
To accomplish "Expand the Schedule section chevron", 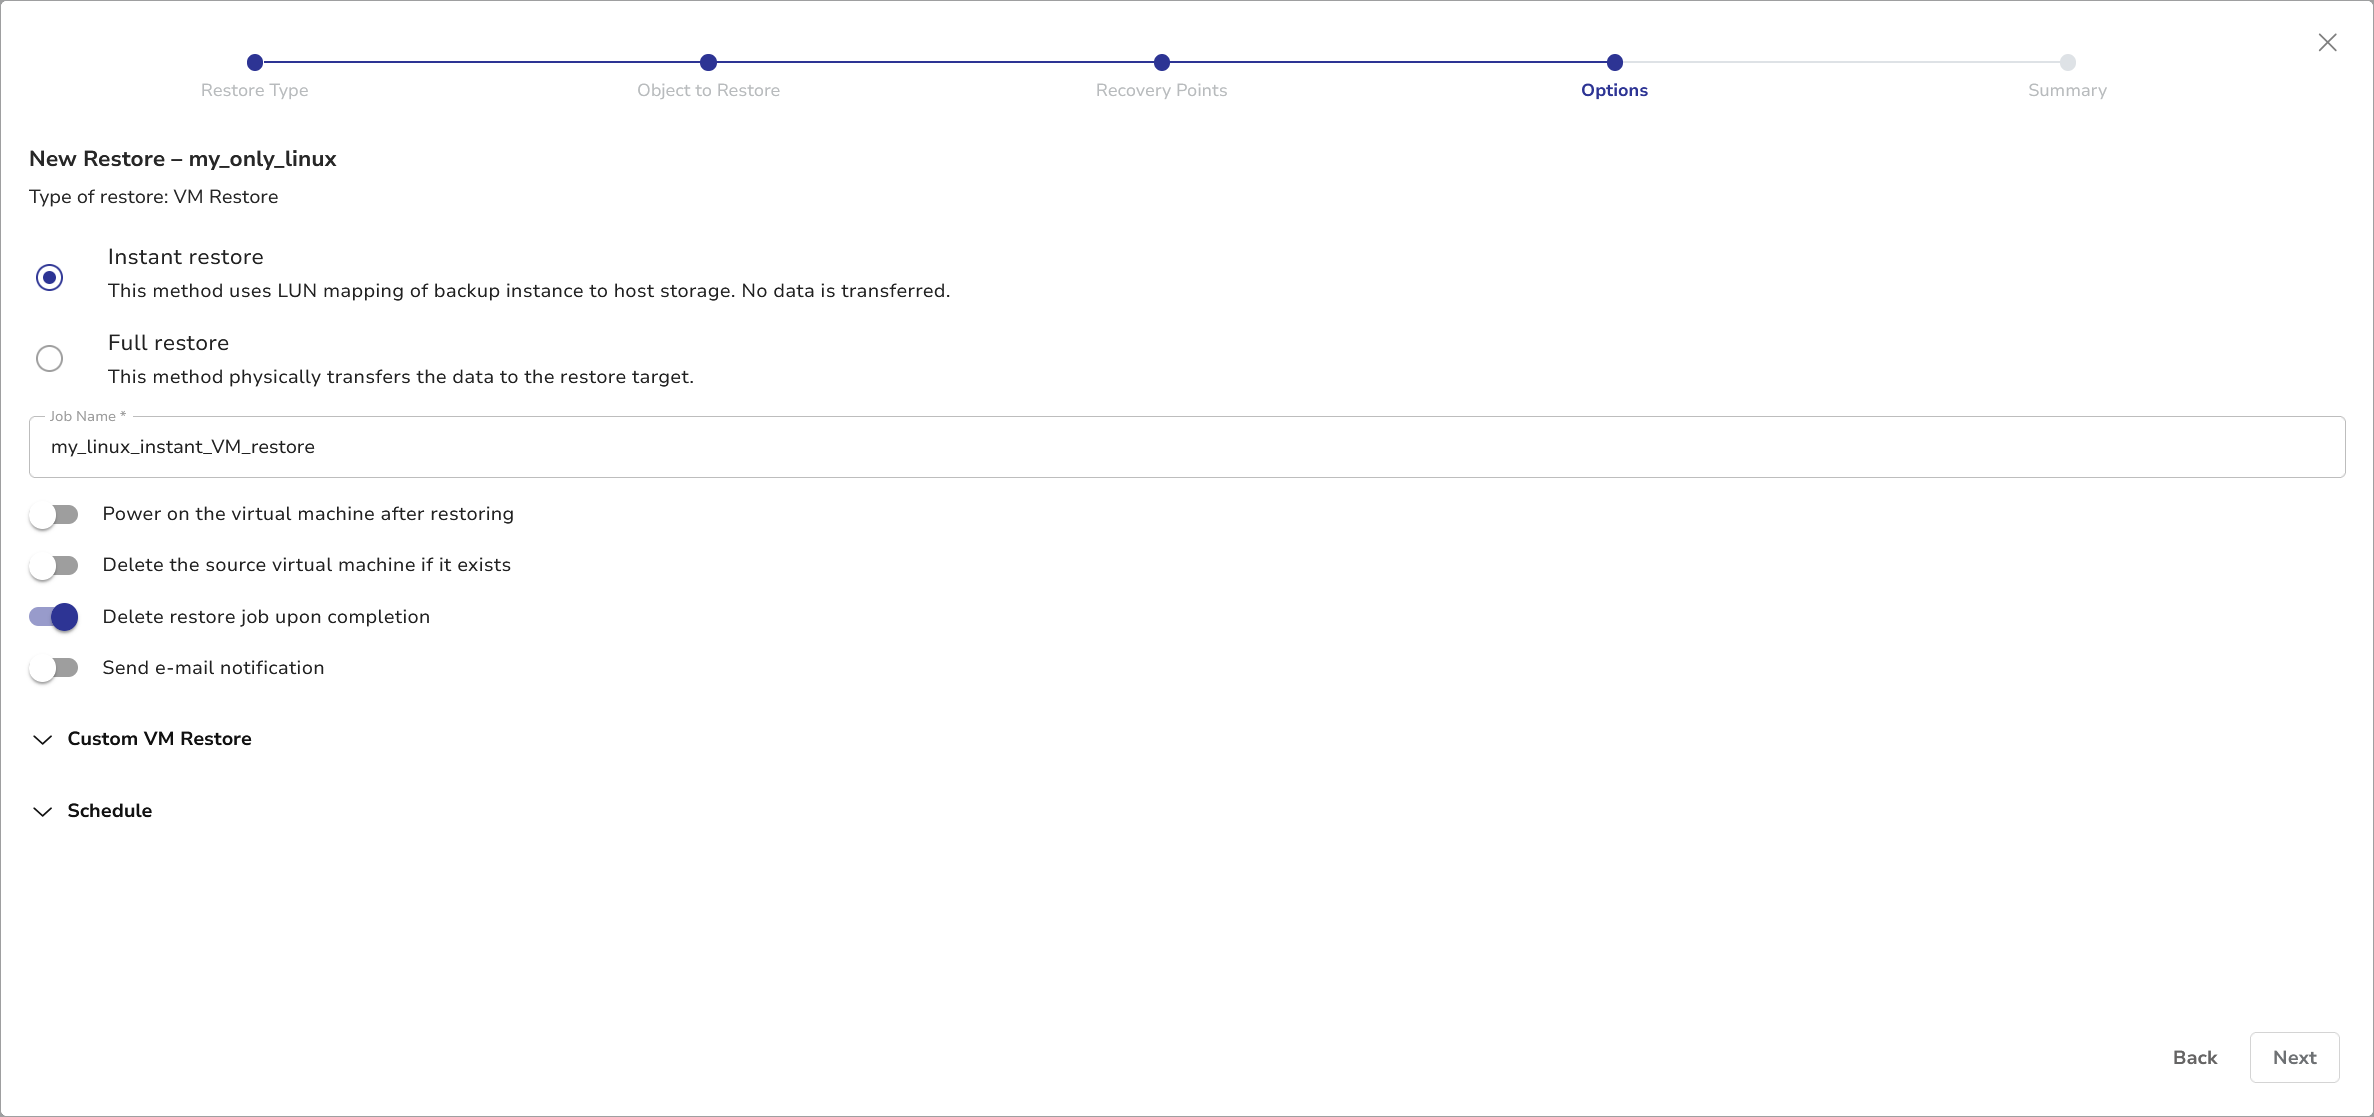I will (42, 812).
